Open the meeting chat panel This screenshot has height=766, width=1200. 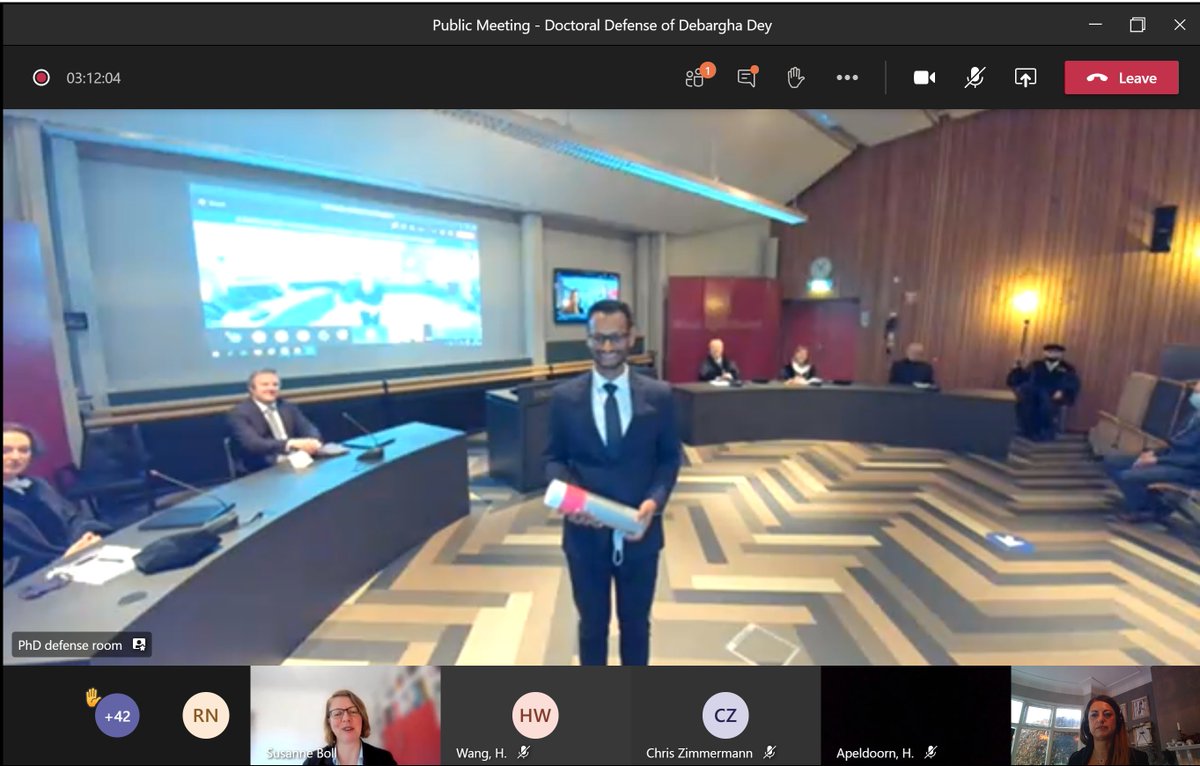click(x=745, y=77)
